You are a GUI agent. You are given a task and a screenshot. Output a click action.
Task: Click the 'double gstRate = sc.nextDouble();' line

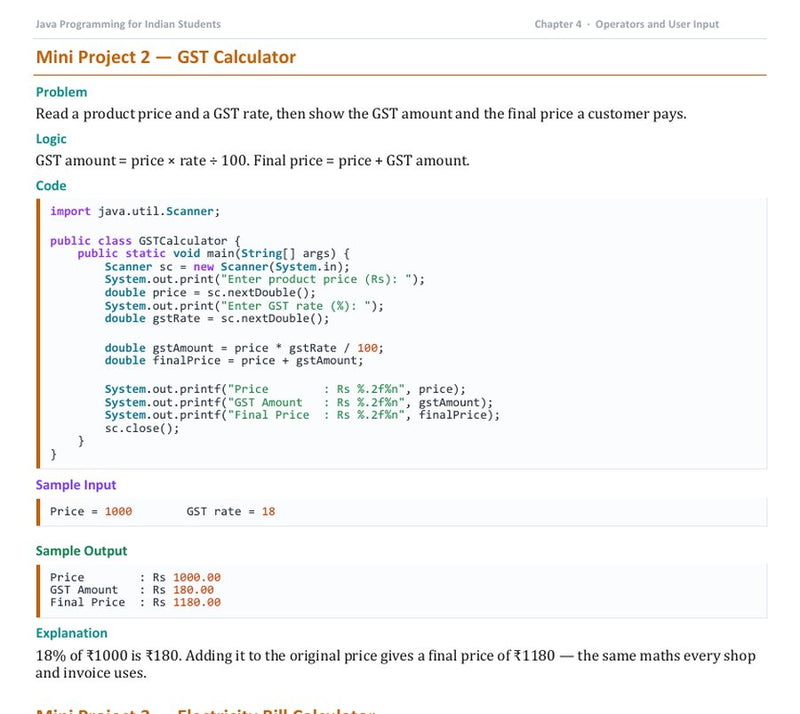point(217,318)
